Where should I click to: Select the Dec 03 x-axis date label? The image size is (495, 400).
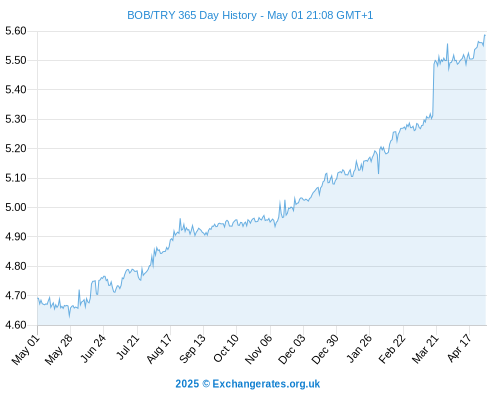(x=292, y=350)
